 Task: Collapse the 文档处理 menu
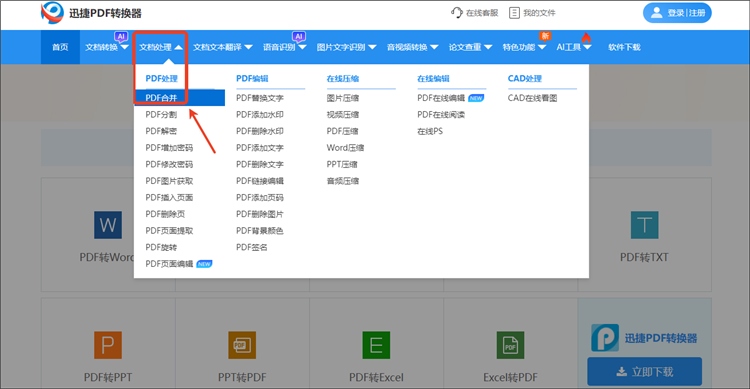161,47
